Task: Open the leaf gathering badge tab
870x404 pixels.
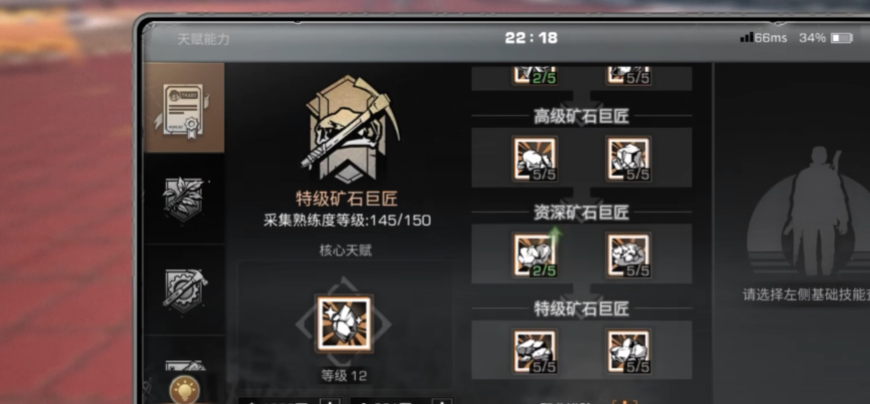Action: [x=184, y=199]
